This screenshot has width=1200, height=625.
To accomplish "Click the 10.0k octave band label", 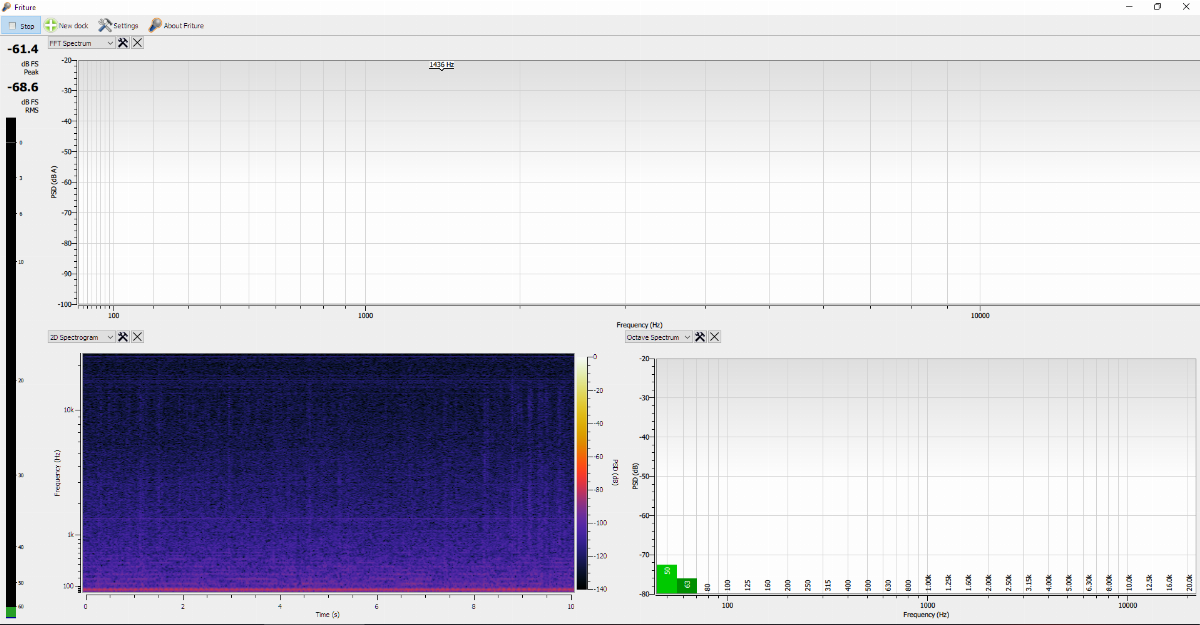I will 1129,582.
